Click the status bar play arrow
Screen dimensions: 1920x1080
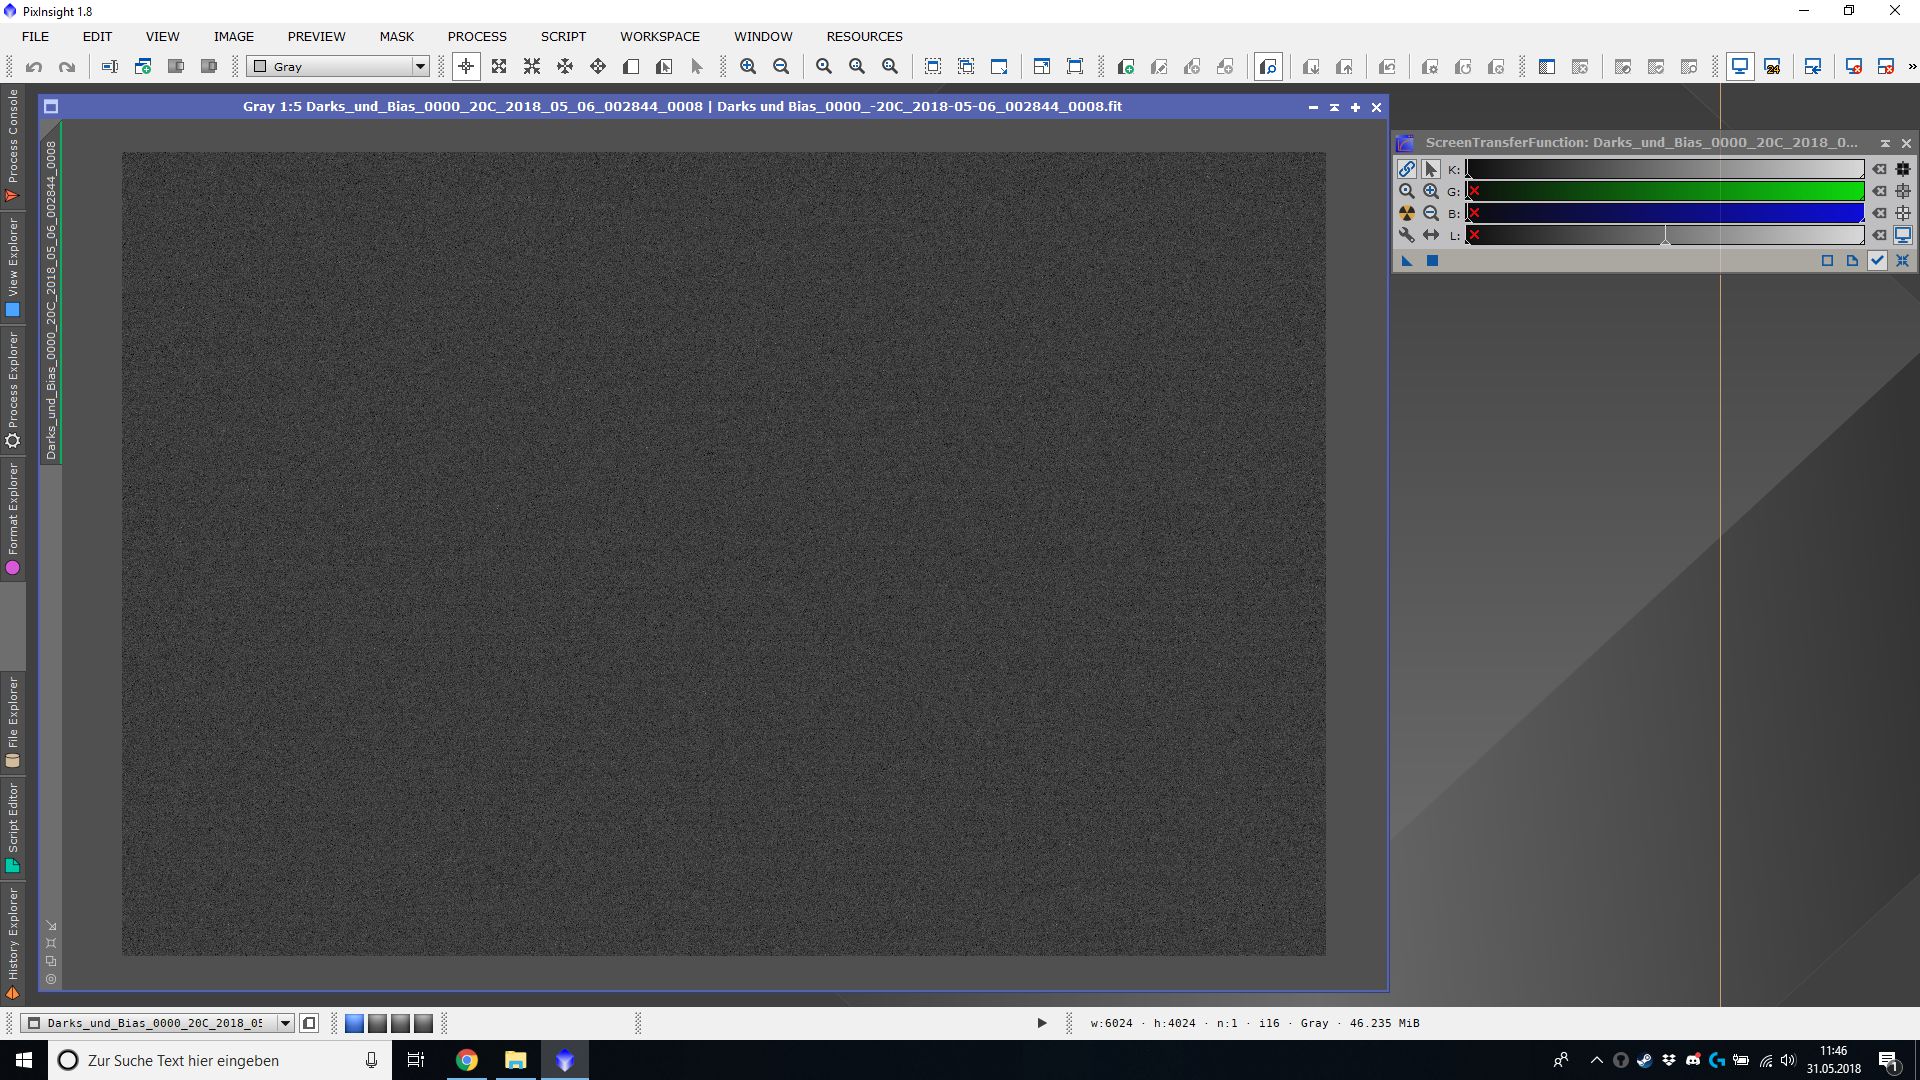tap(1041, 1023)
